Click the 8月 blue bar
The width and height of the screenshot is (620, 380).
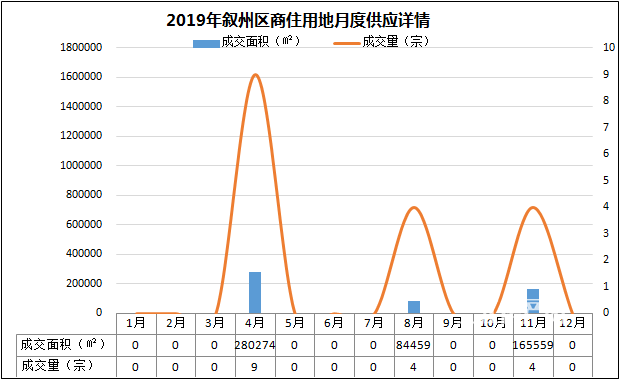(x=414, y=307)
